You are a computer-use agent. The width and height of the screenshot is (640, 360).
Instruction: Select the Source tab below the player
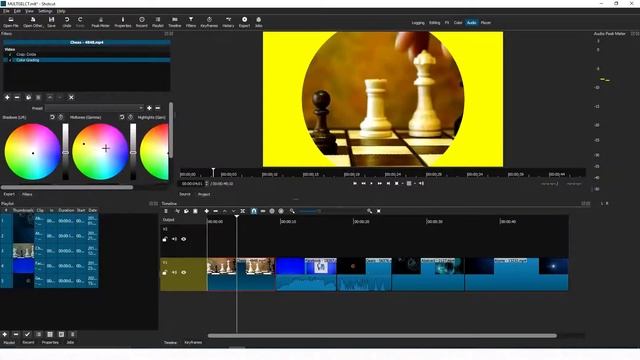coord(185,194)
